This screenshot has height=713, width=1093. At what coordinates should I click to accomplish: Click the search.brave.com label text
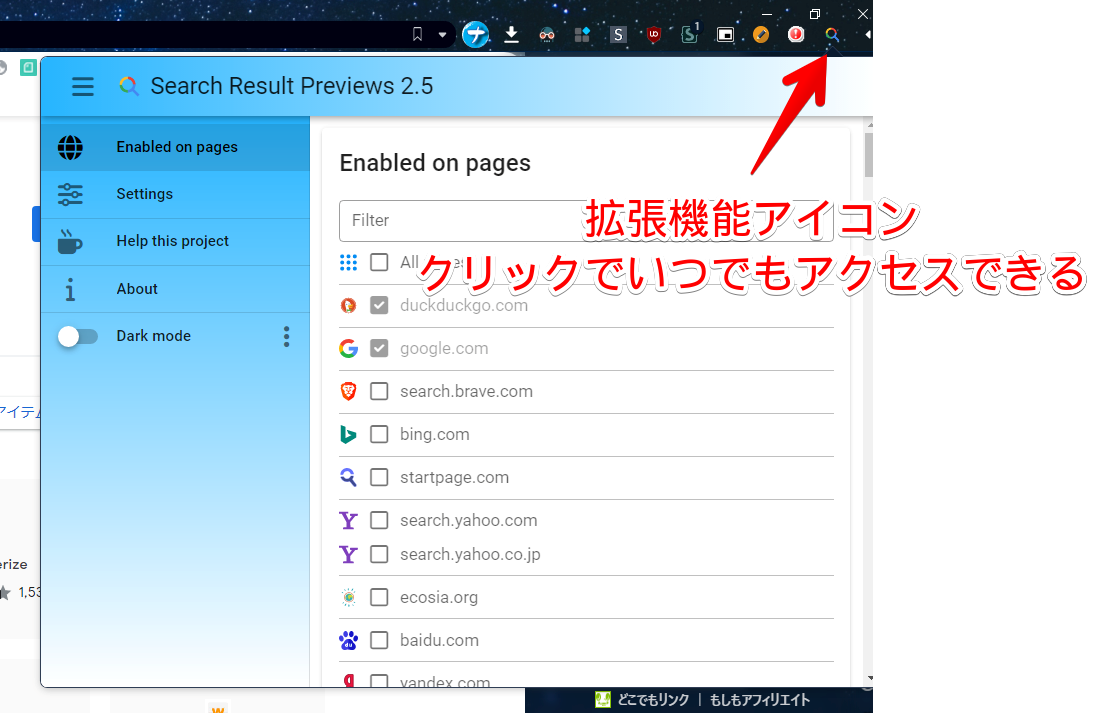[x=466, y=392]
